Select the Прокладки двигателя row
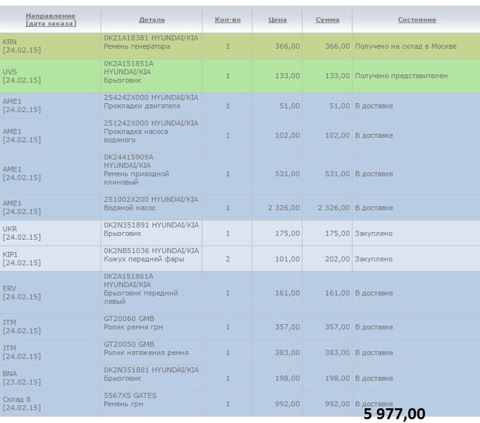Viewport: 480px width, 423px height. (x=240, y=106)
